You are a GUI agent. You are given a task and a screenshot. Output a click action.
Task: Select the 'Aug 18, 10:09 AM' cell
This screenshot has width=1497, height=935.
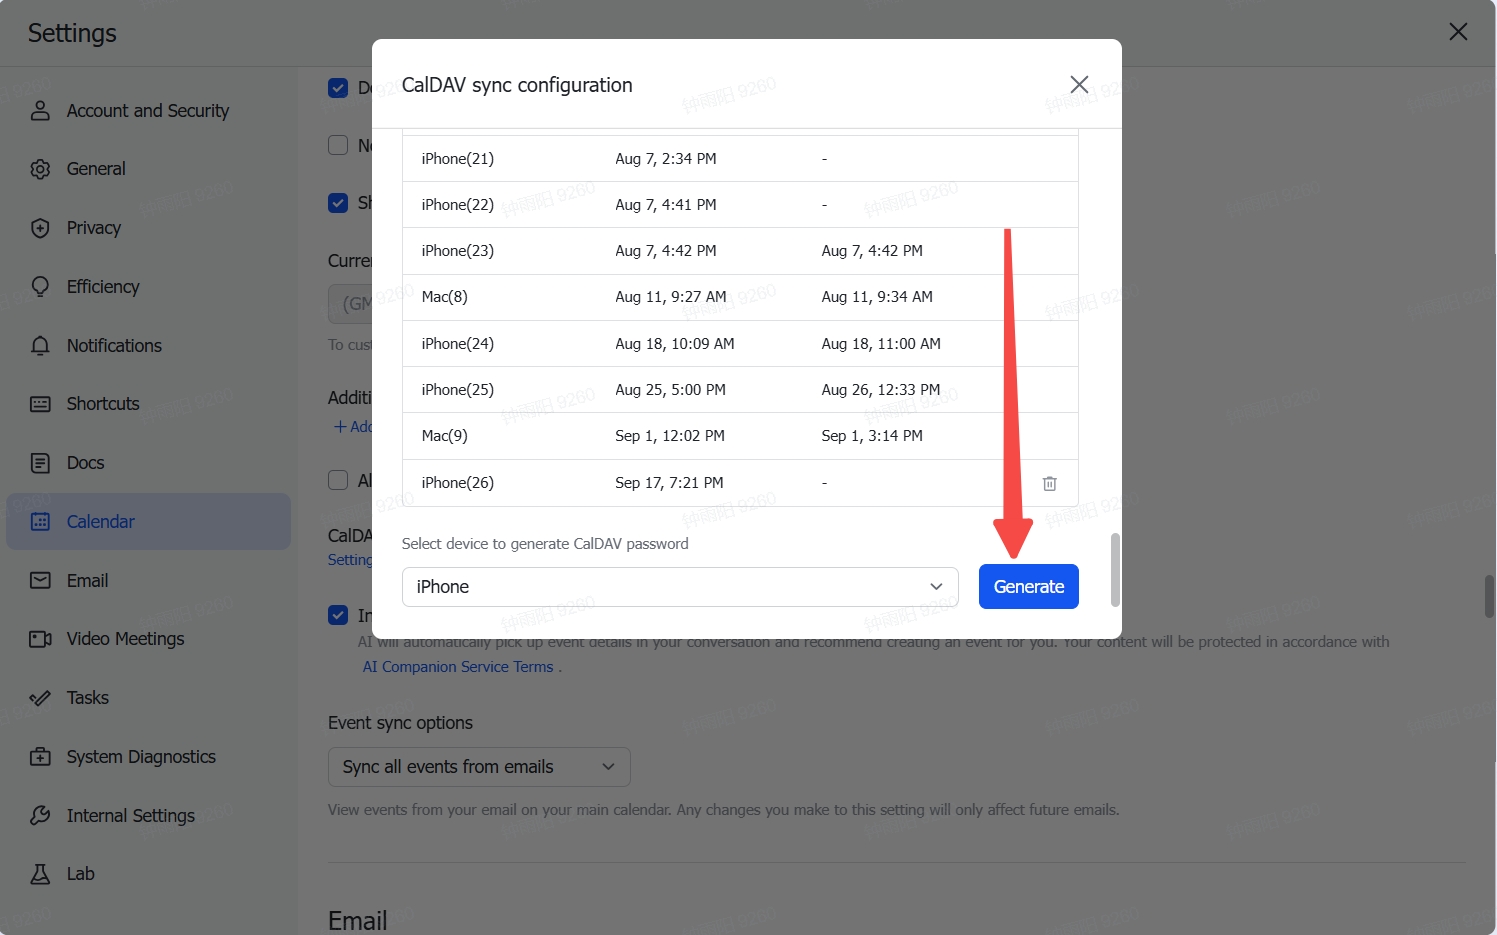pos(675,344)
